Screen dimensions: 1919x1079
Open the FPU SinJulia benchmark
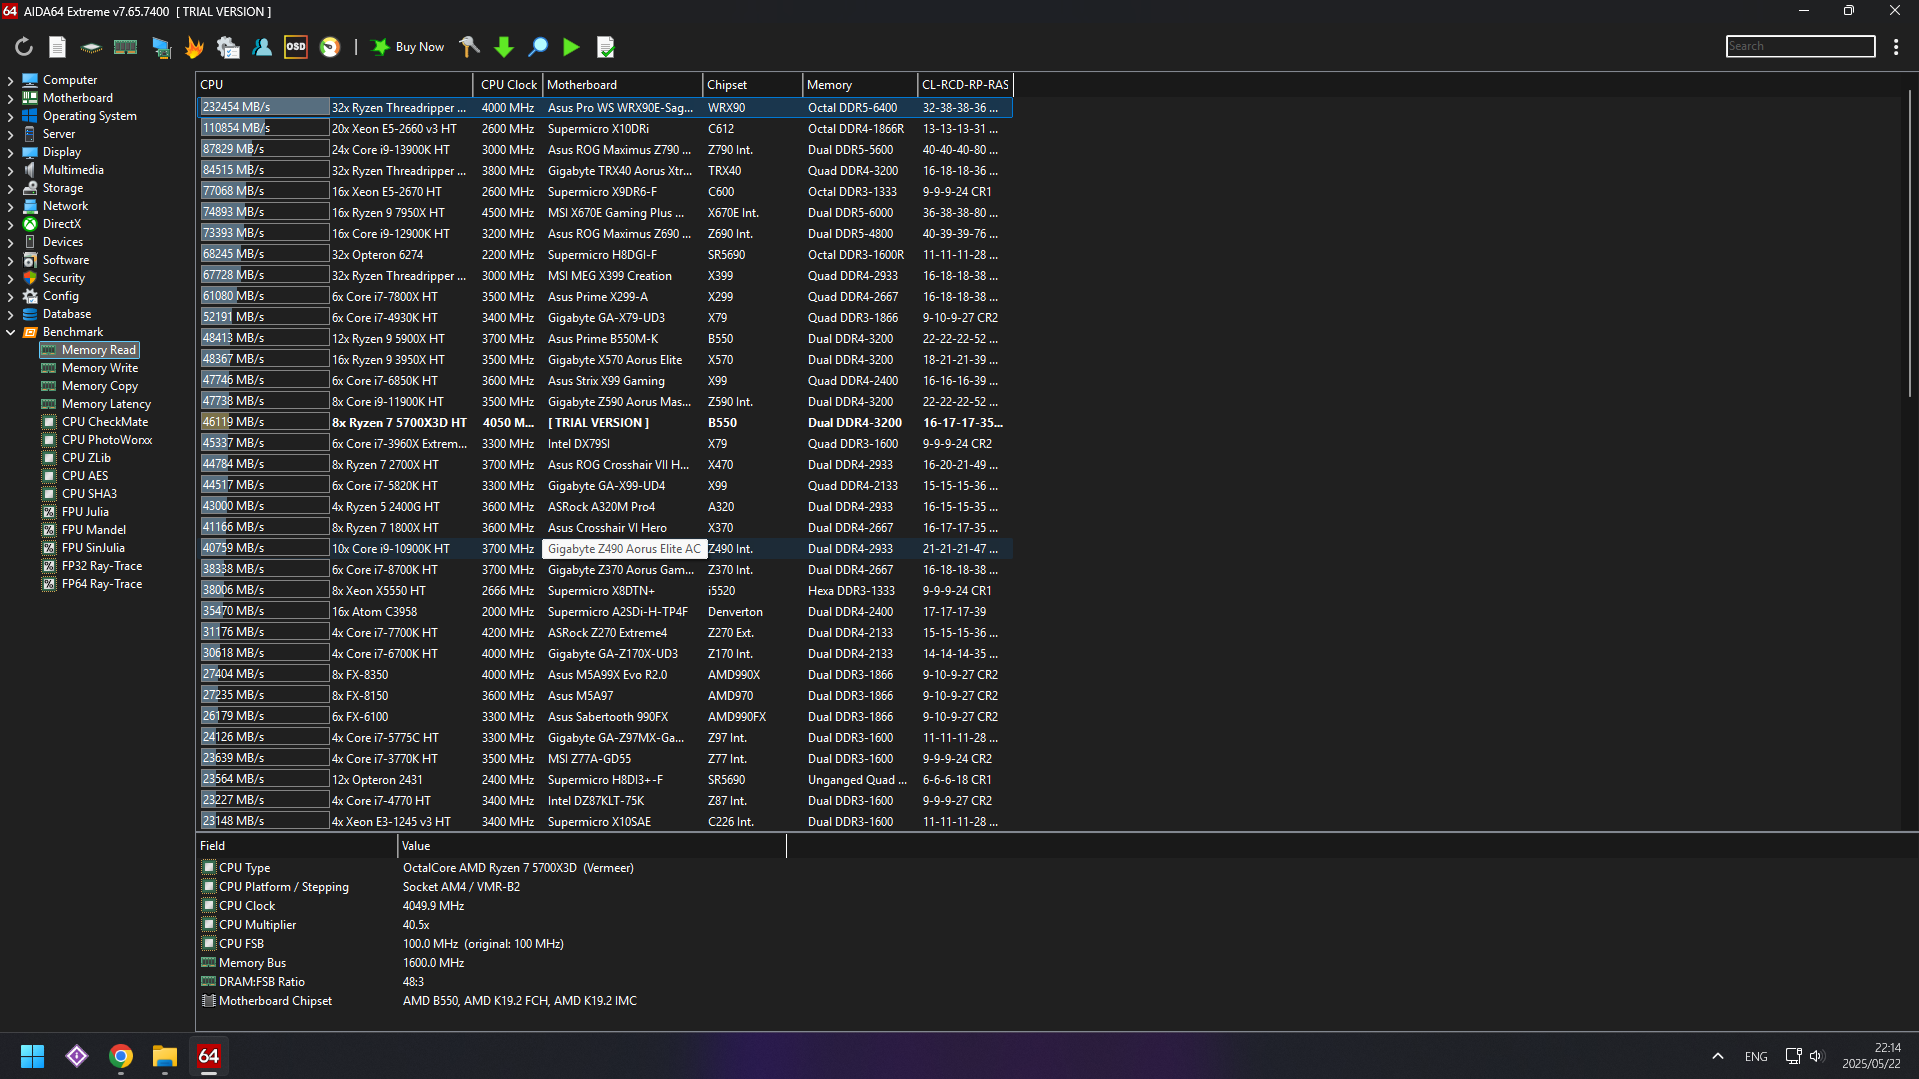click(93, 548)
